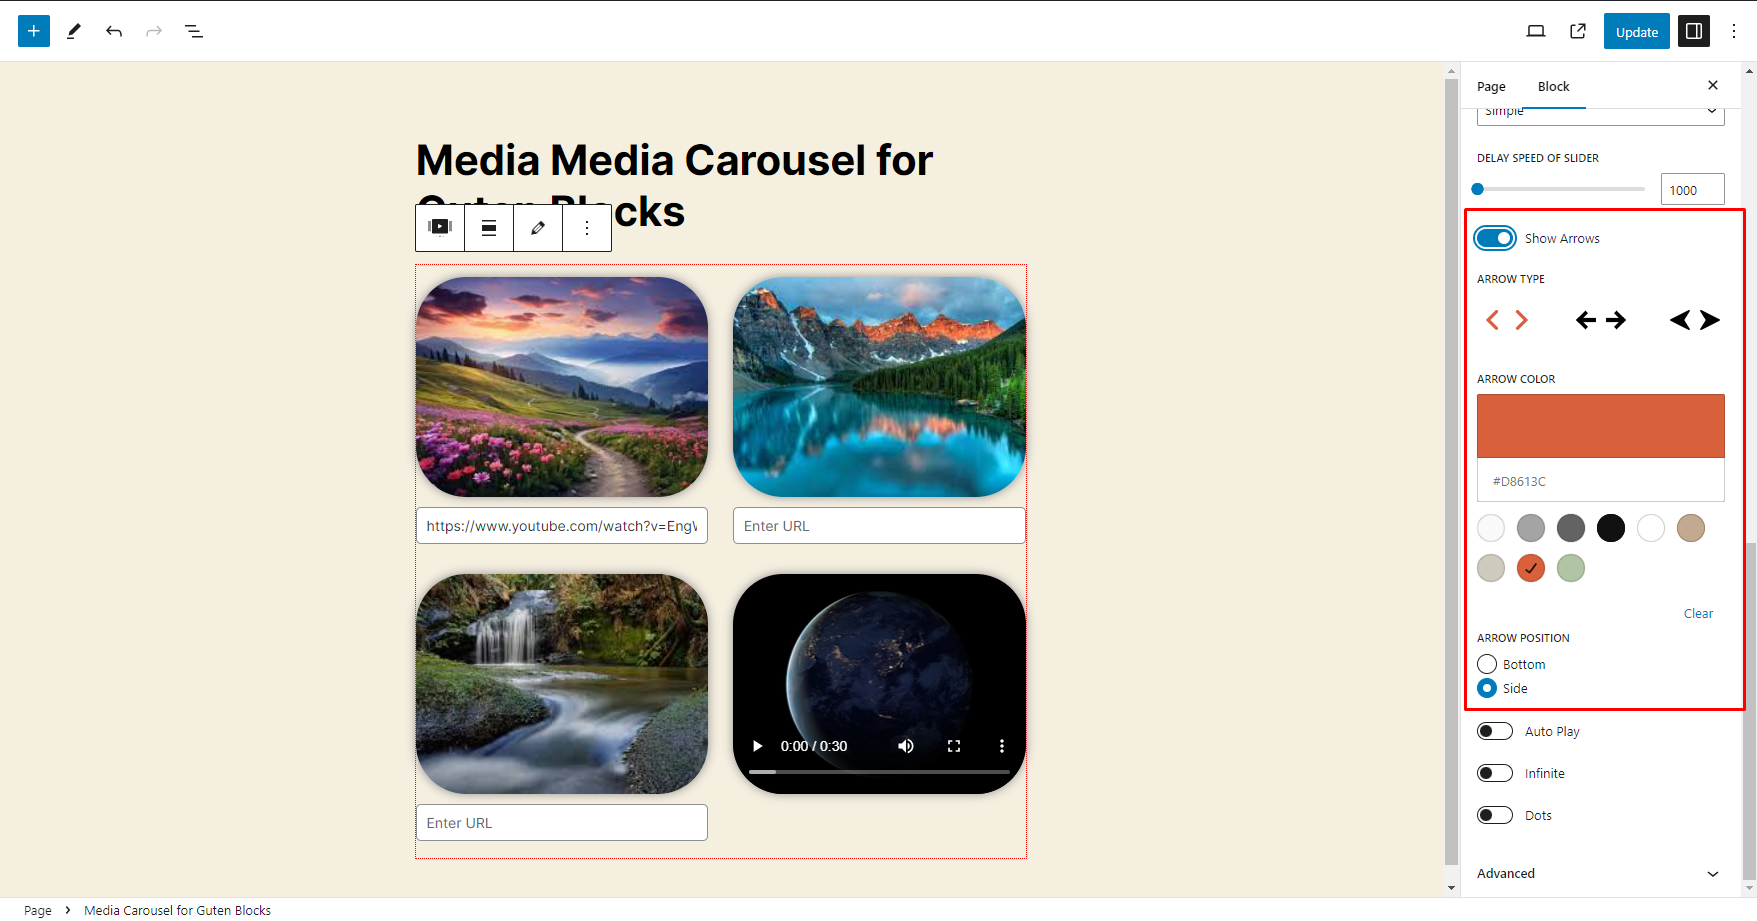Select the solid triangle arrow type
Image resolution: width=1757 pixels, height=921 pixels.
(x=1695, y=320)
